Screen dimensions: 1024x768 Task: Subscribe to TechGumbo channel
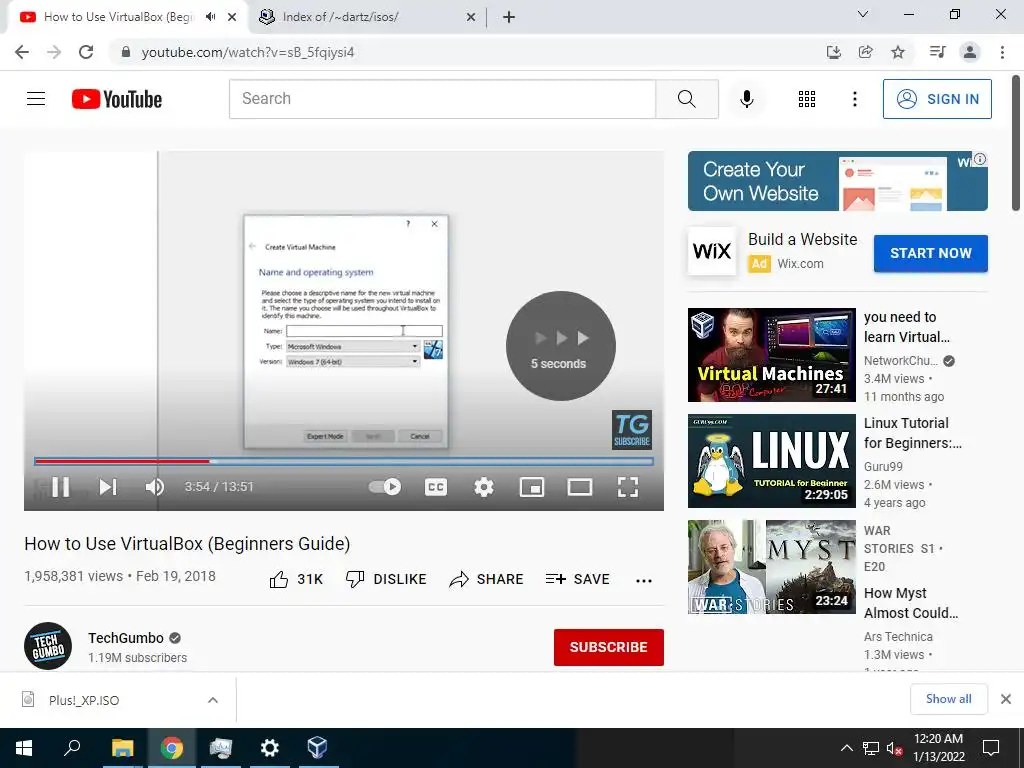pos(609,647)
